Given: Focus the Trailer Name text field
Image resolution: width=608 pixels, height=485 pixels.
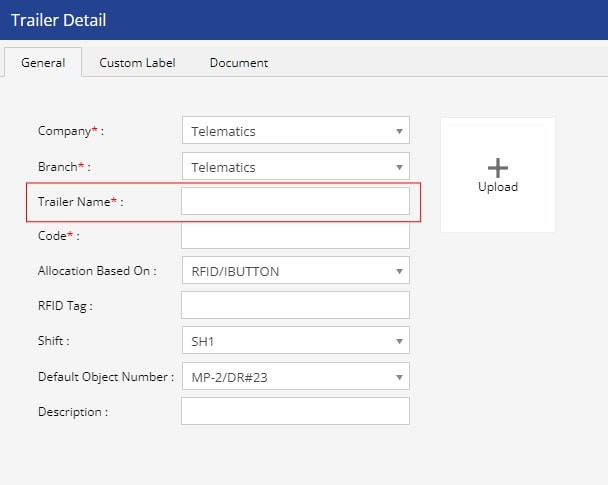Looking at the screenshot, I should (x=295, y=202).
